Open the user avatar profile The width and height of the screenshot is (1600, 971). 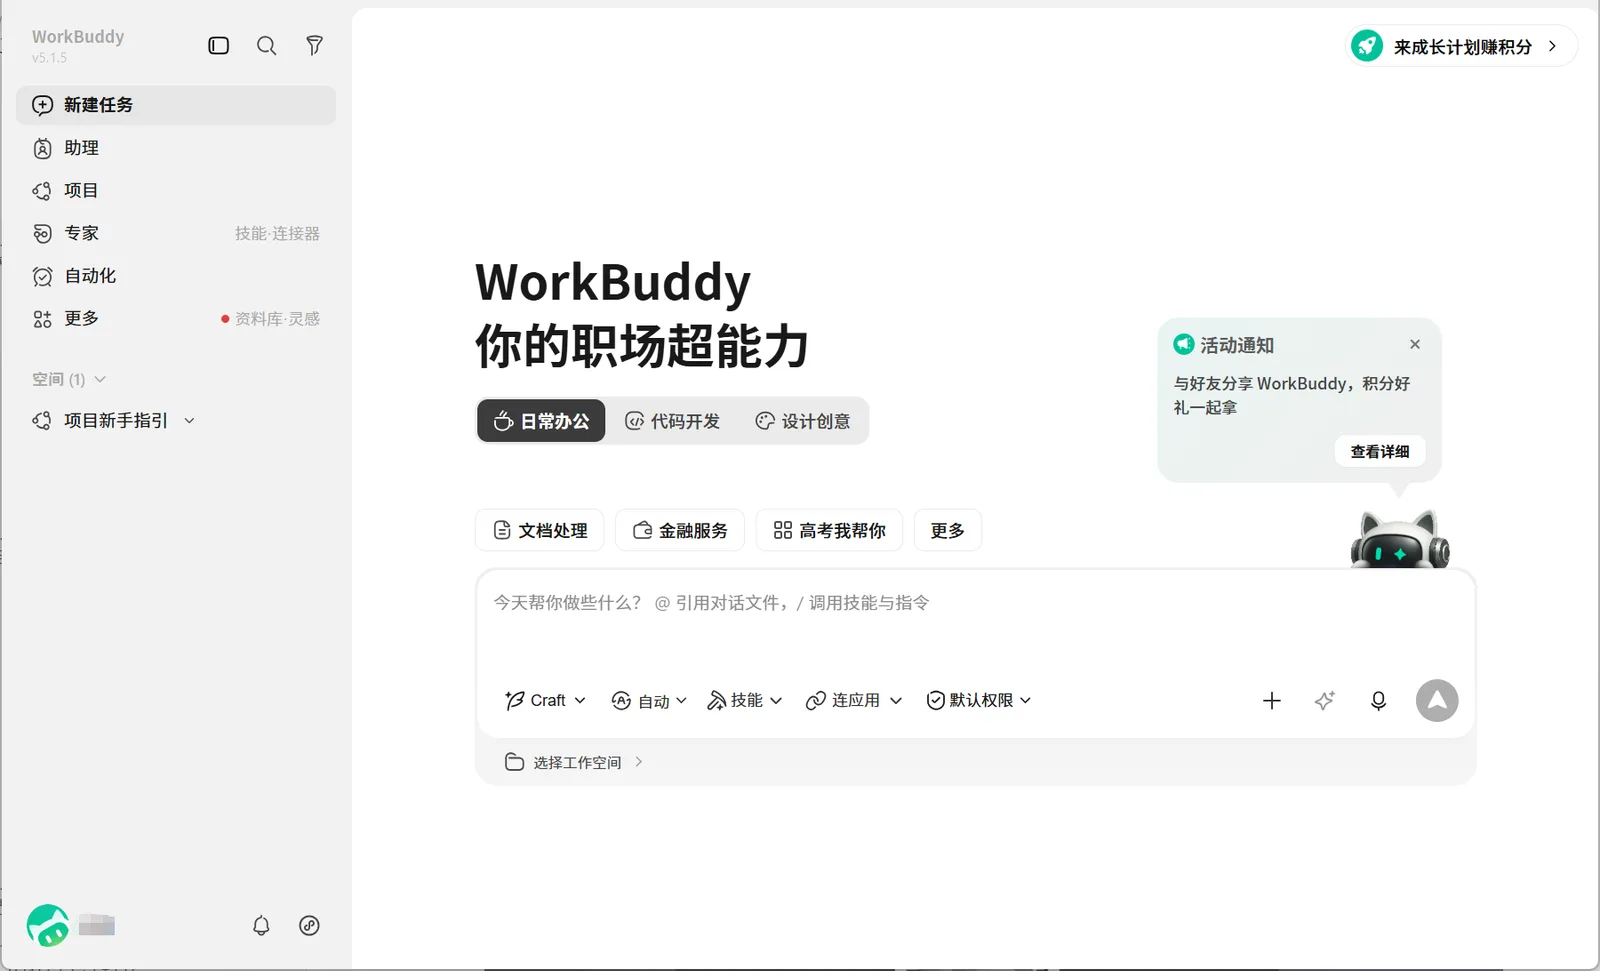click(48, 925)
